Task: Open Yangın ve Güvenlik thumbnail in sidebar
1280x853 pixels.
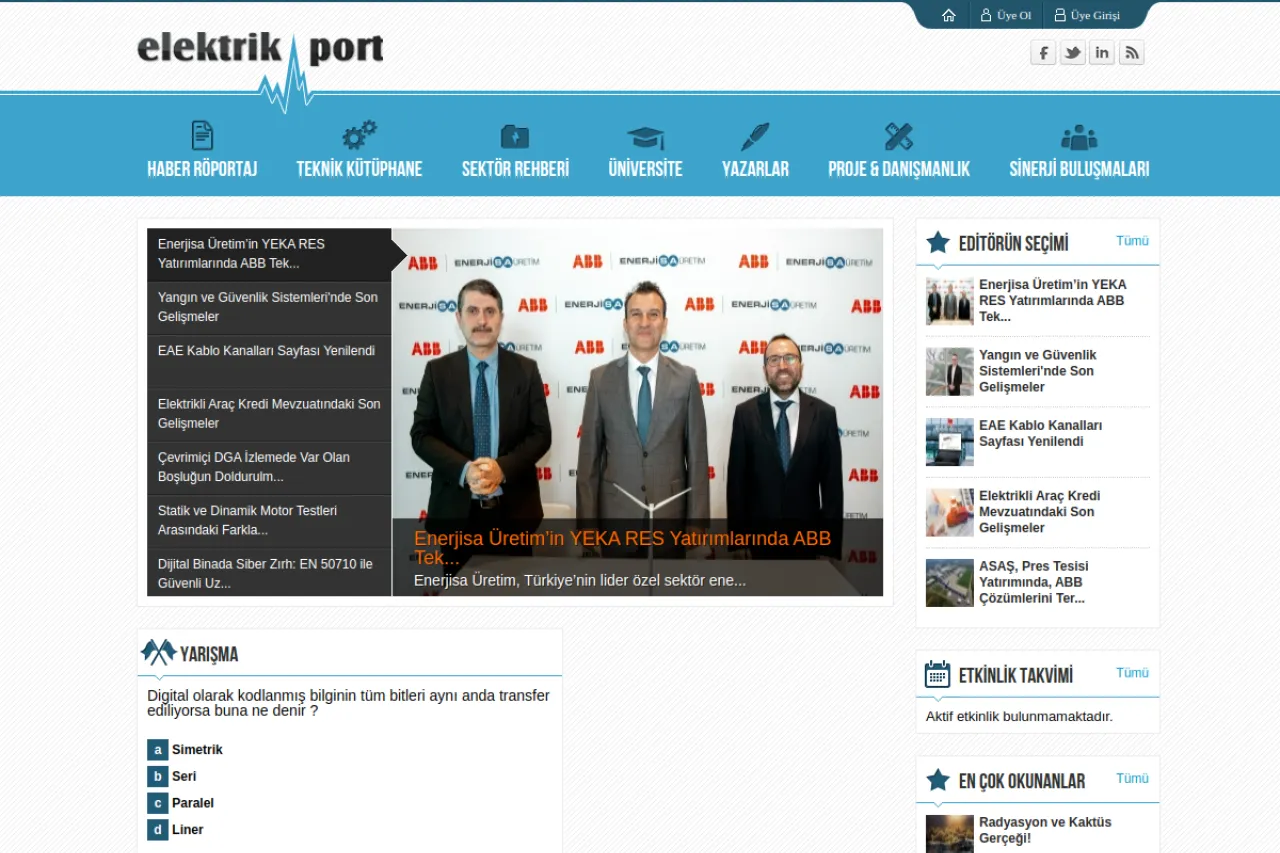Action: [x=949, y=372]
